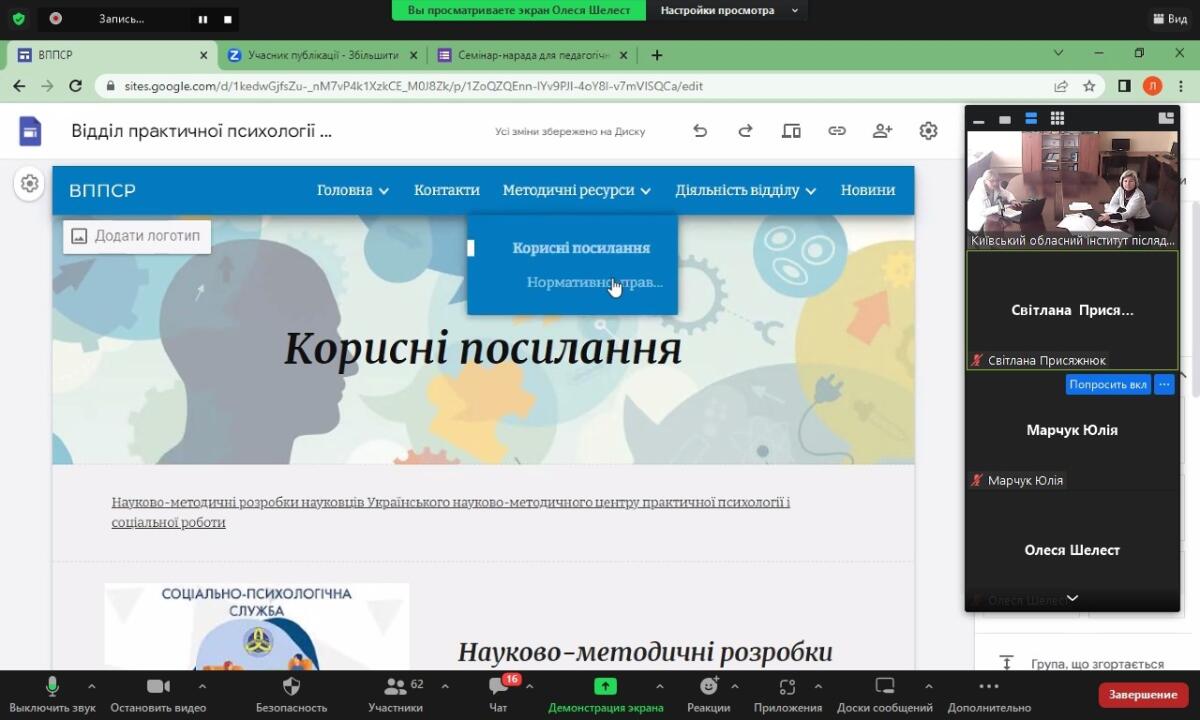Click green Zoom encryption shield icon
Image resolution: width=1200 pixels, height=720 pixels.
[18, 18]
